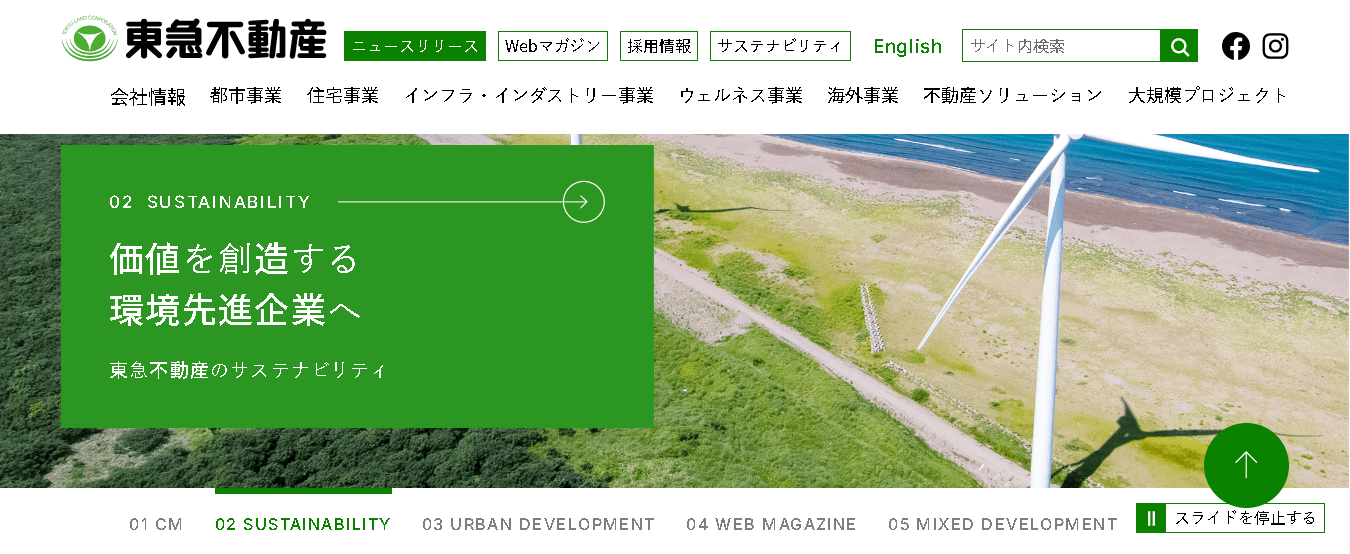
Task: Type in the サイト内検索 search field
Action: point(1060,46)
